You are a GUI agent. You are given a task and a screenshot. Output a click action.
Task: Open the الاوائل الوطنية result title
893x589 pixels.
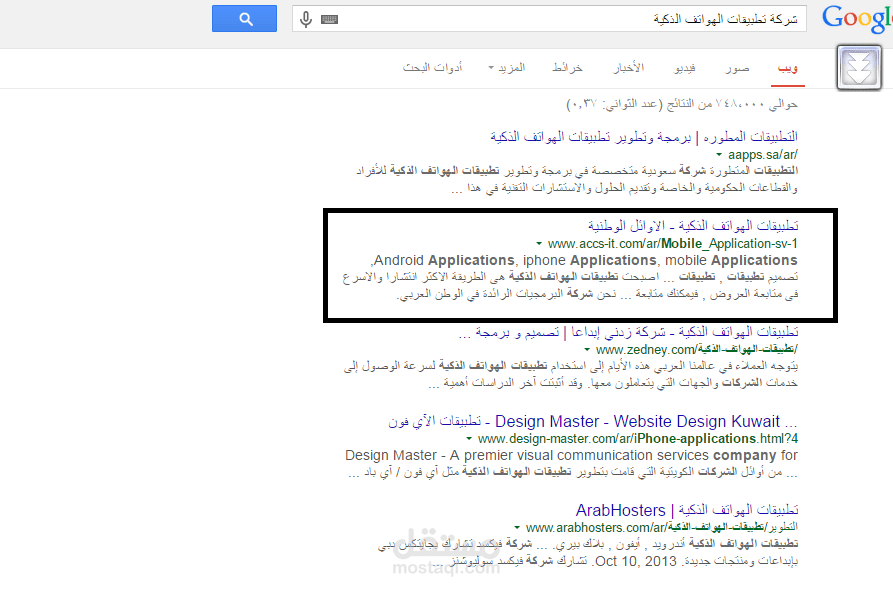(693, 226)
